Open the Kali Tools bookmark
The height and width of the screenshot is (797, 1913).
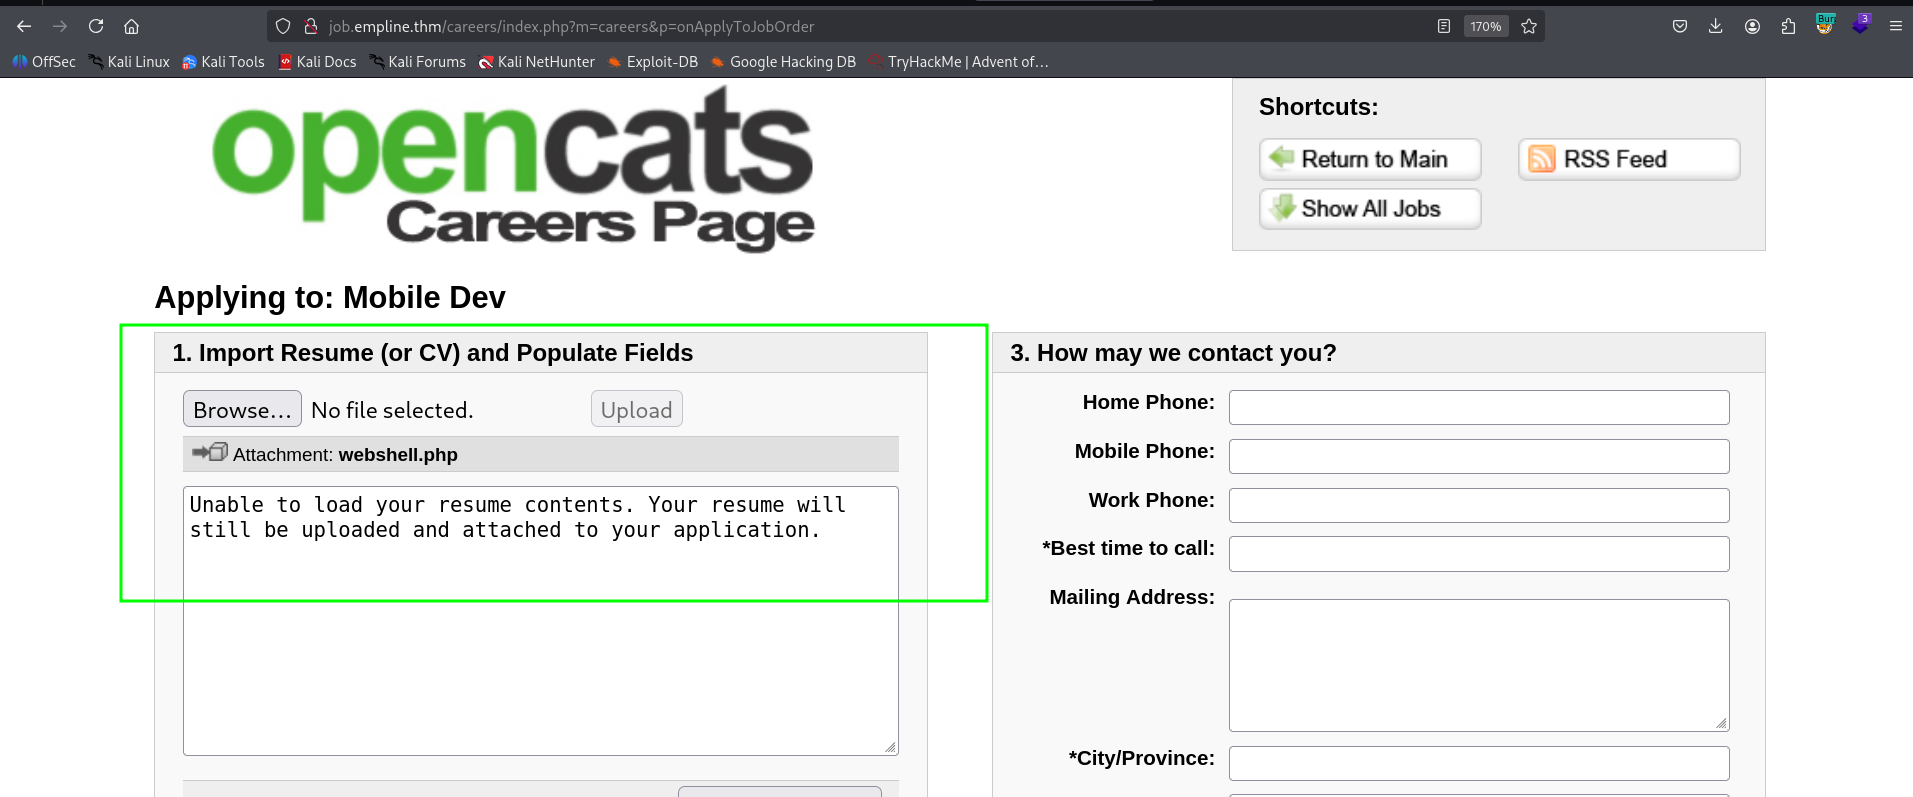(x=223, y=62)
